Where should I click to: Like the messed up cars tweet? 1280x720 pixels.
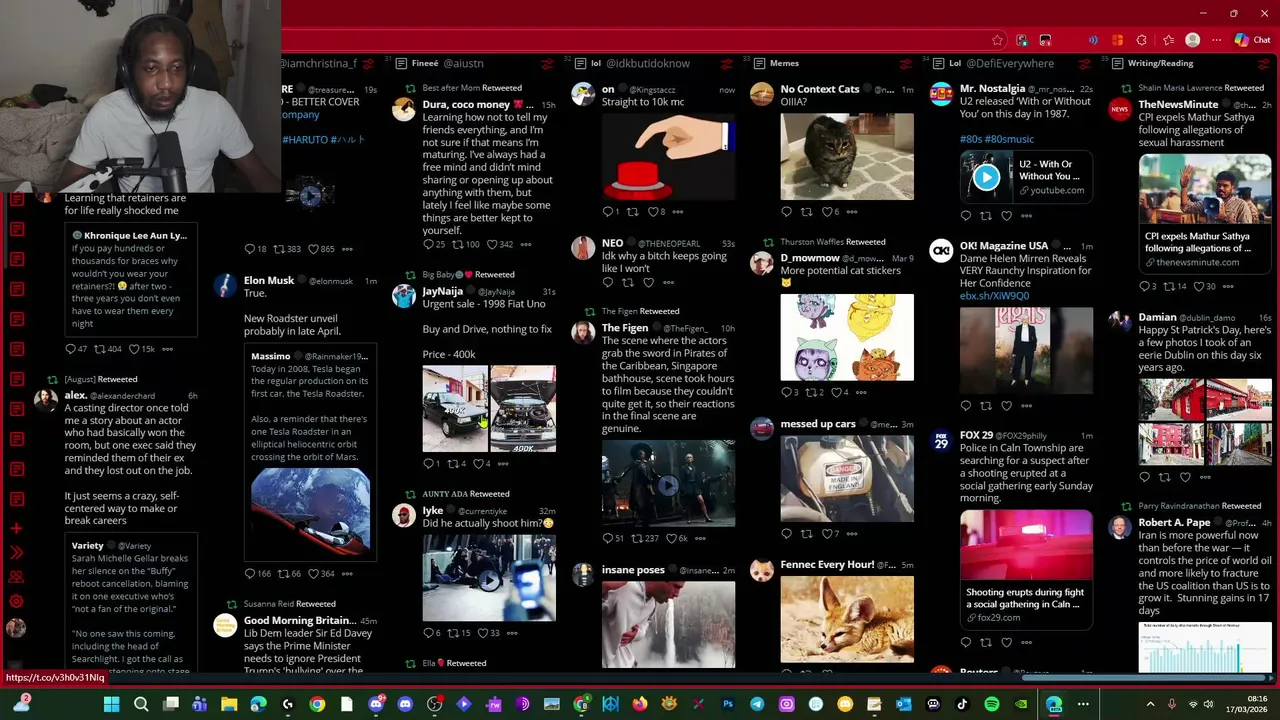[828, 533]
